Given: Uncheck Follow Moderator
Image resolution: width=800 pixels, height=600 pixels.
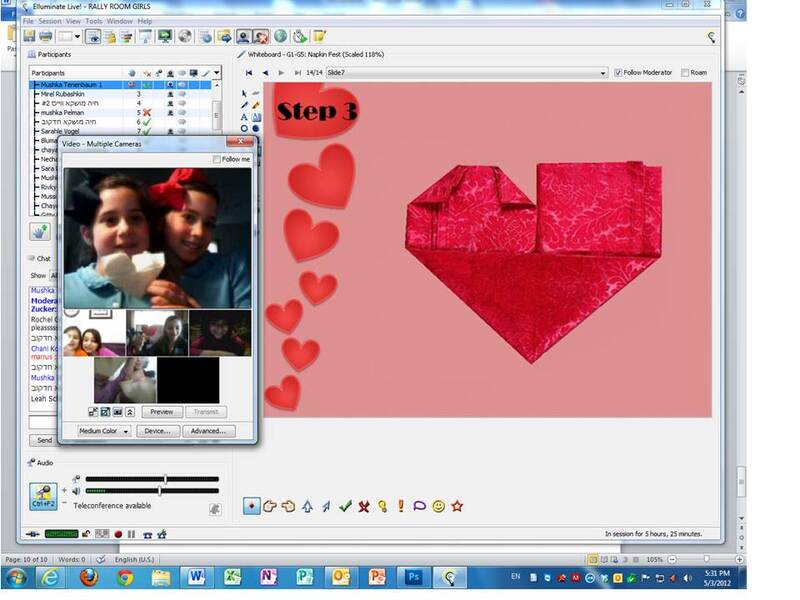Looking at the screenshot, I should [618, 73].
